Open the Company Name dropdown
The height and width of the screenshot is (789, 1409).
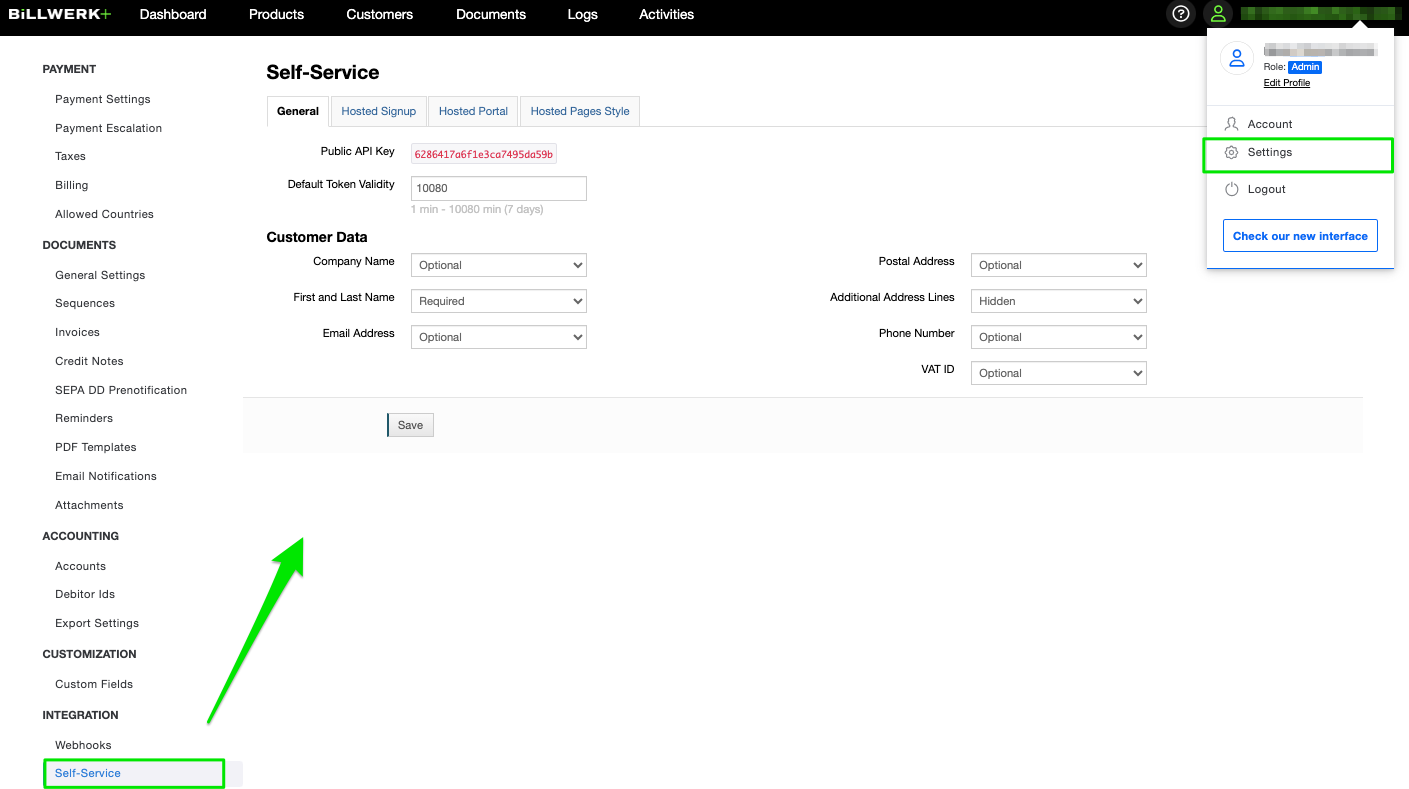click(499, 265)
